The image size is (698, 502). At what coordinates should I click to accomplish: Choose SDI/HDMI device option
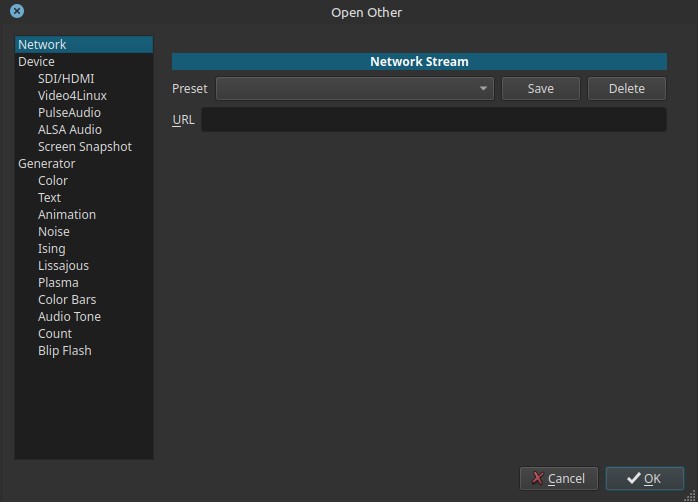(66, 79)
